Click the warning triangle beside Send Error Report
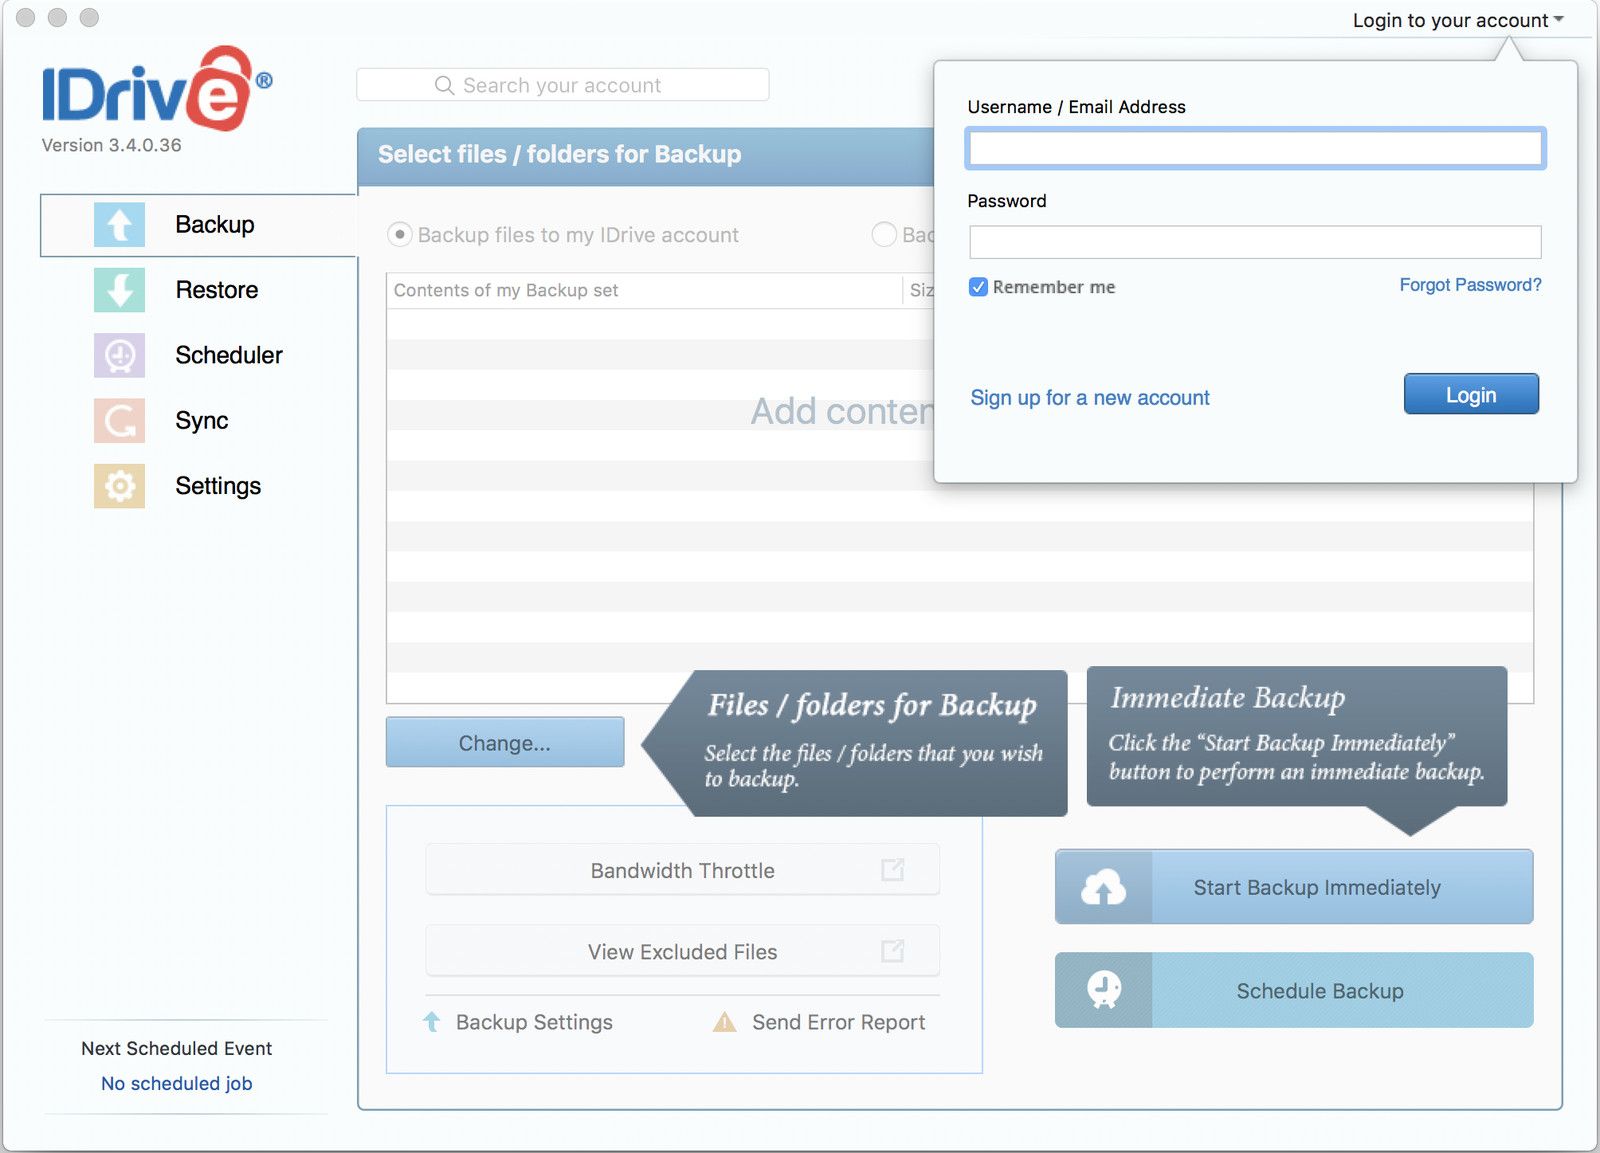1600x1153 pixels. tap(724, 1022)
